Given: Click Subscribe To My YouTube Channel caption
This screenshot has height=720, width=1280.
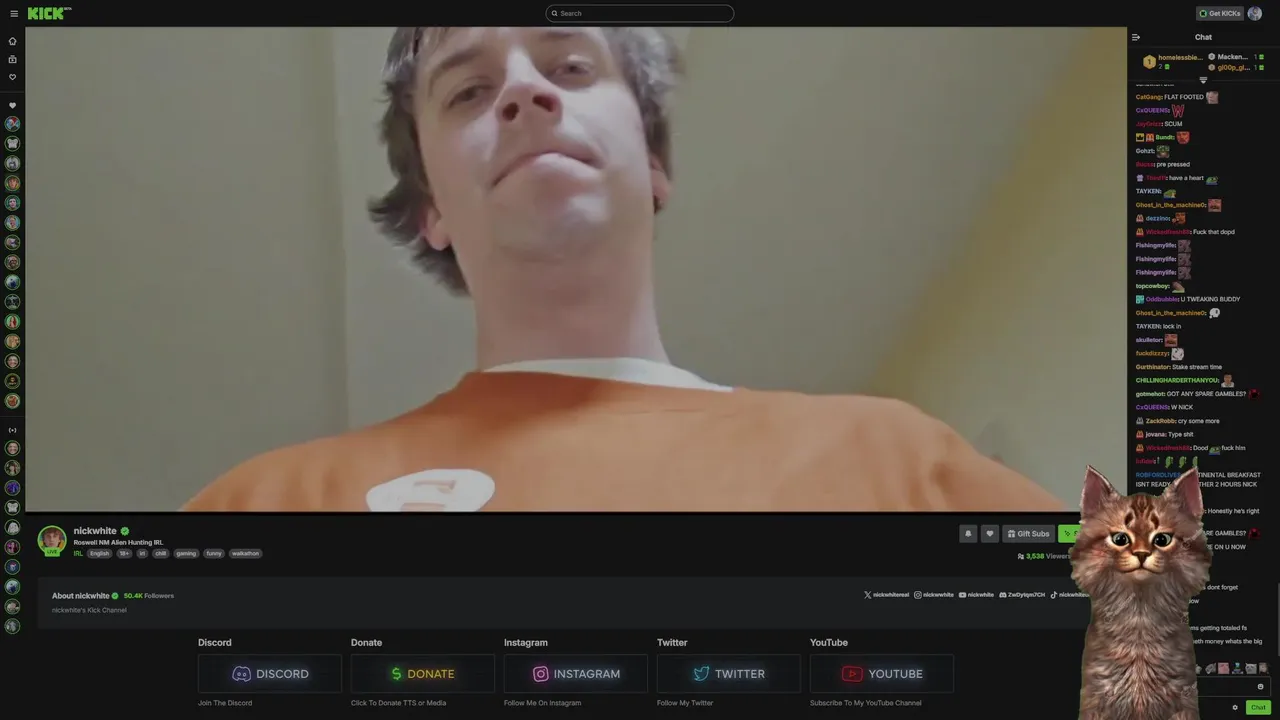Looking at the screenshot, I should tap(866, 703).
